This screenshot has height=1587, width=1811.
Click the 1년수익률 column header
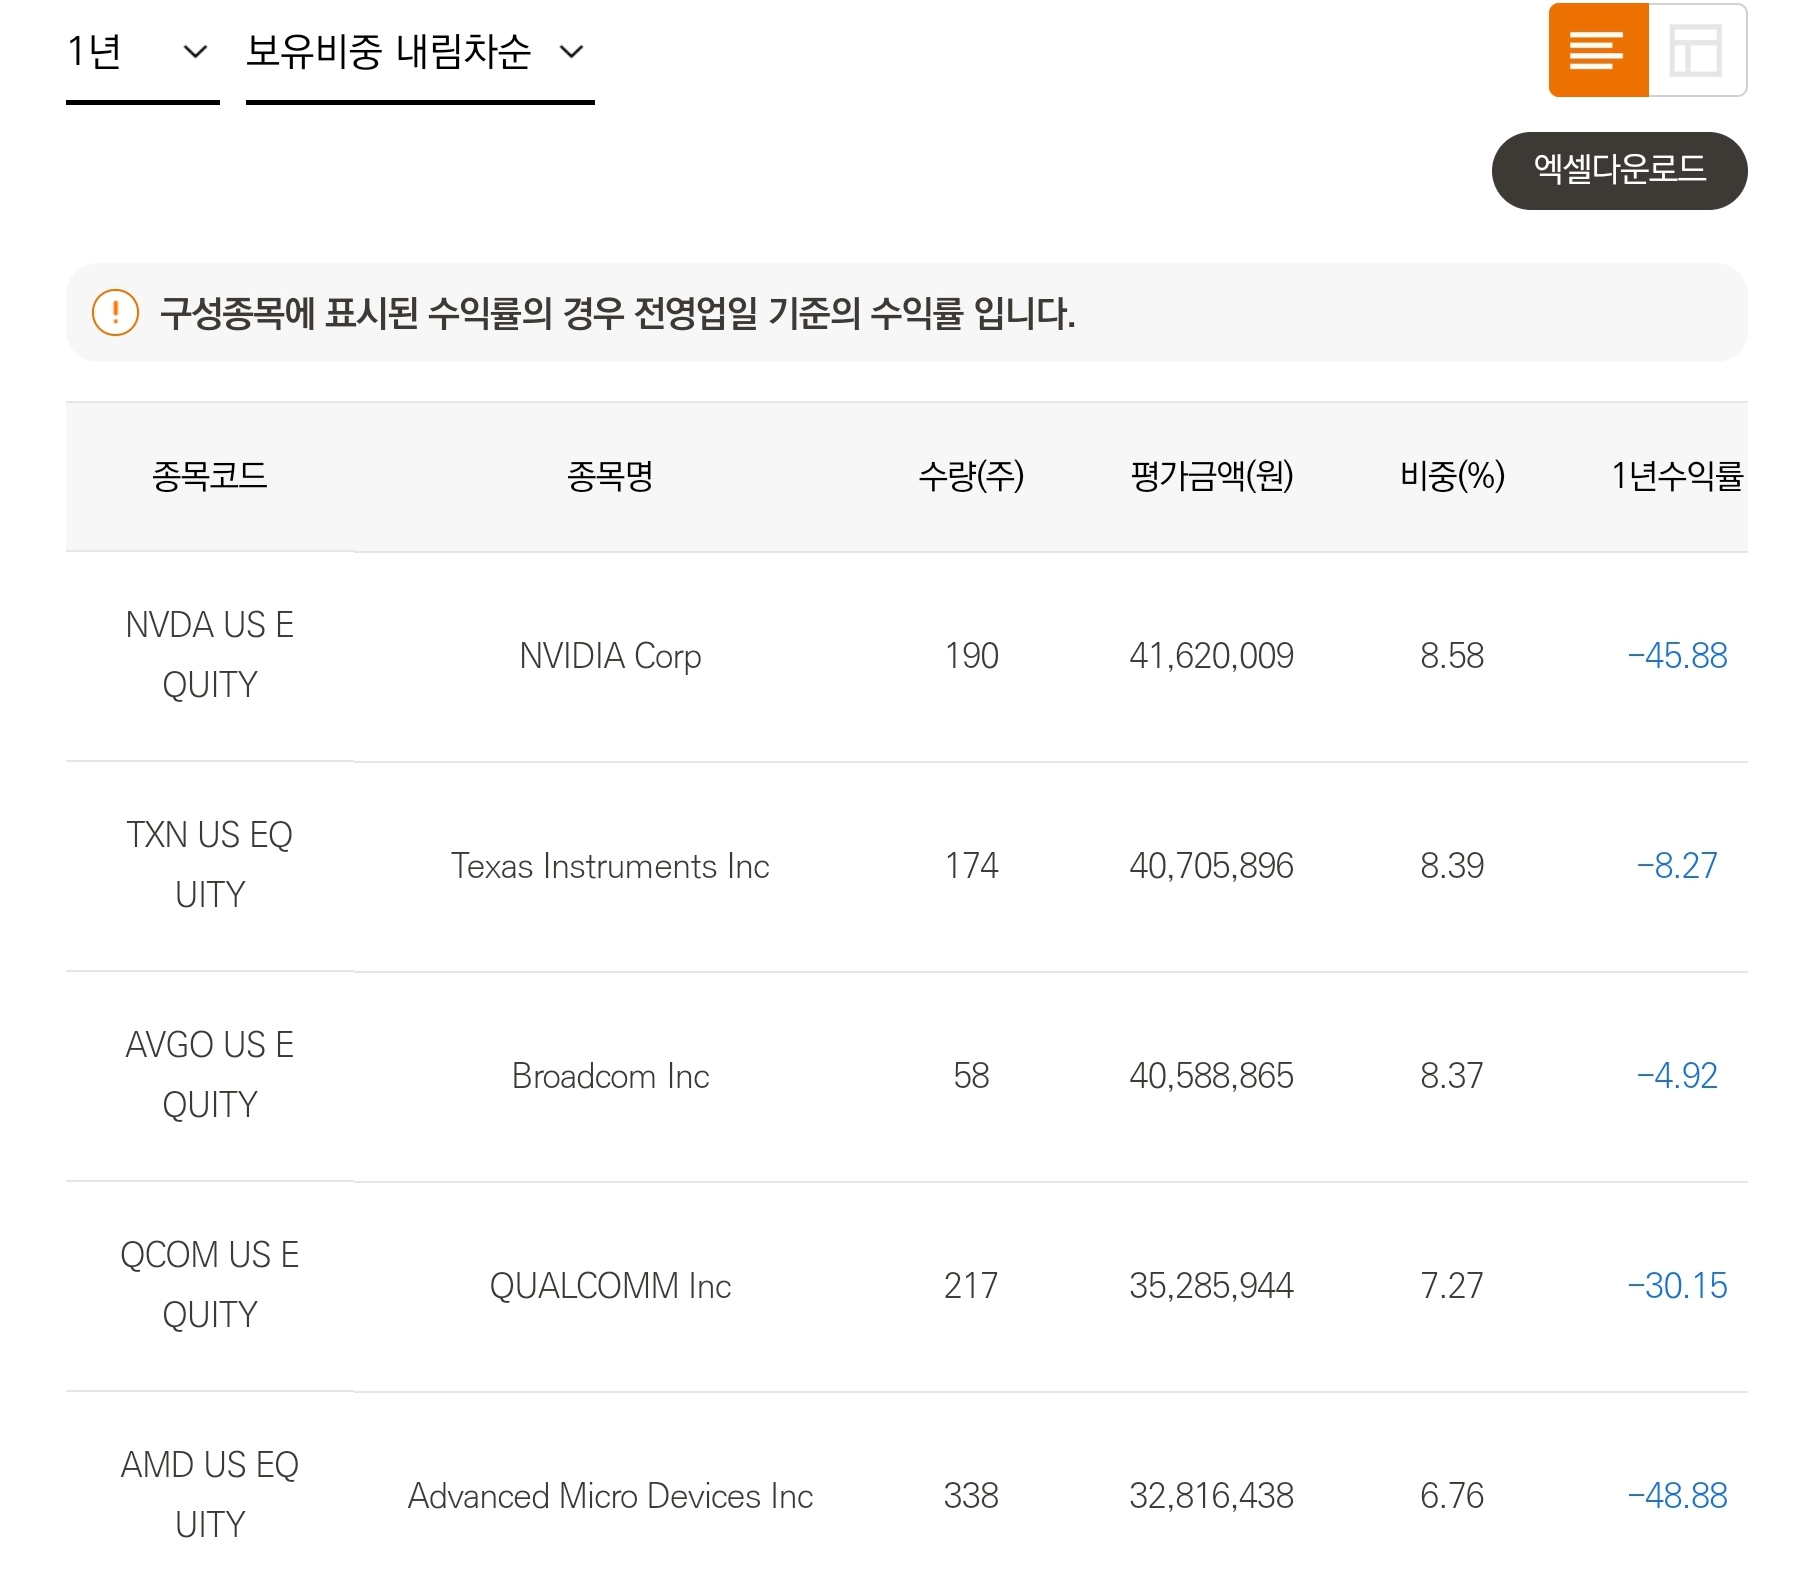click(x=1677, y=476)
